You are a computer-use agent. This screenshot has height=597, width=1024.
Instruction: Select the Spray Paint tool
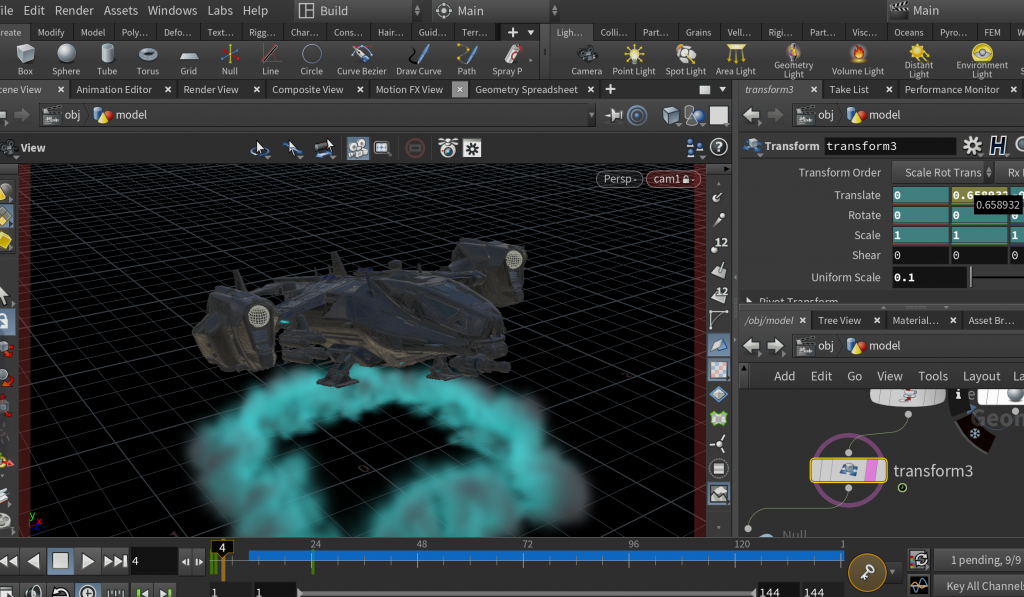(507, 59)
